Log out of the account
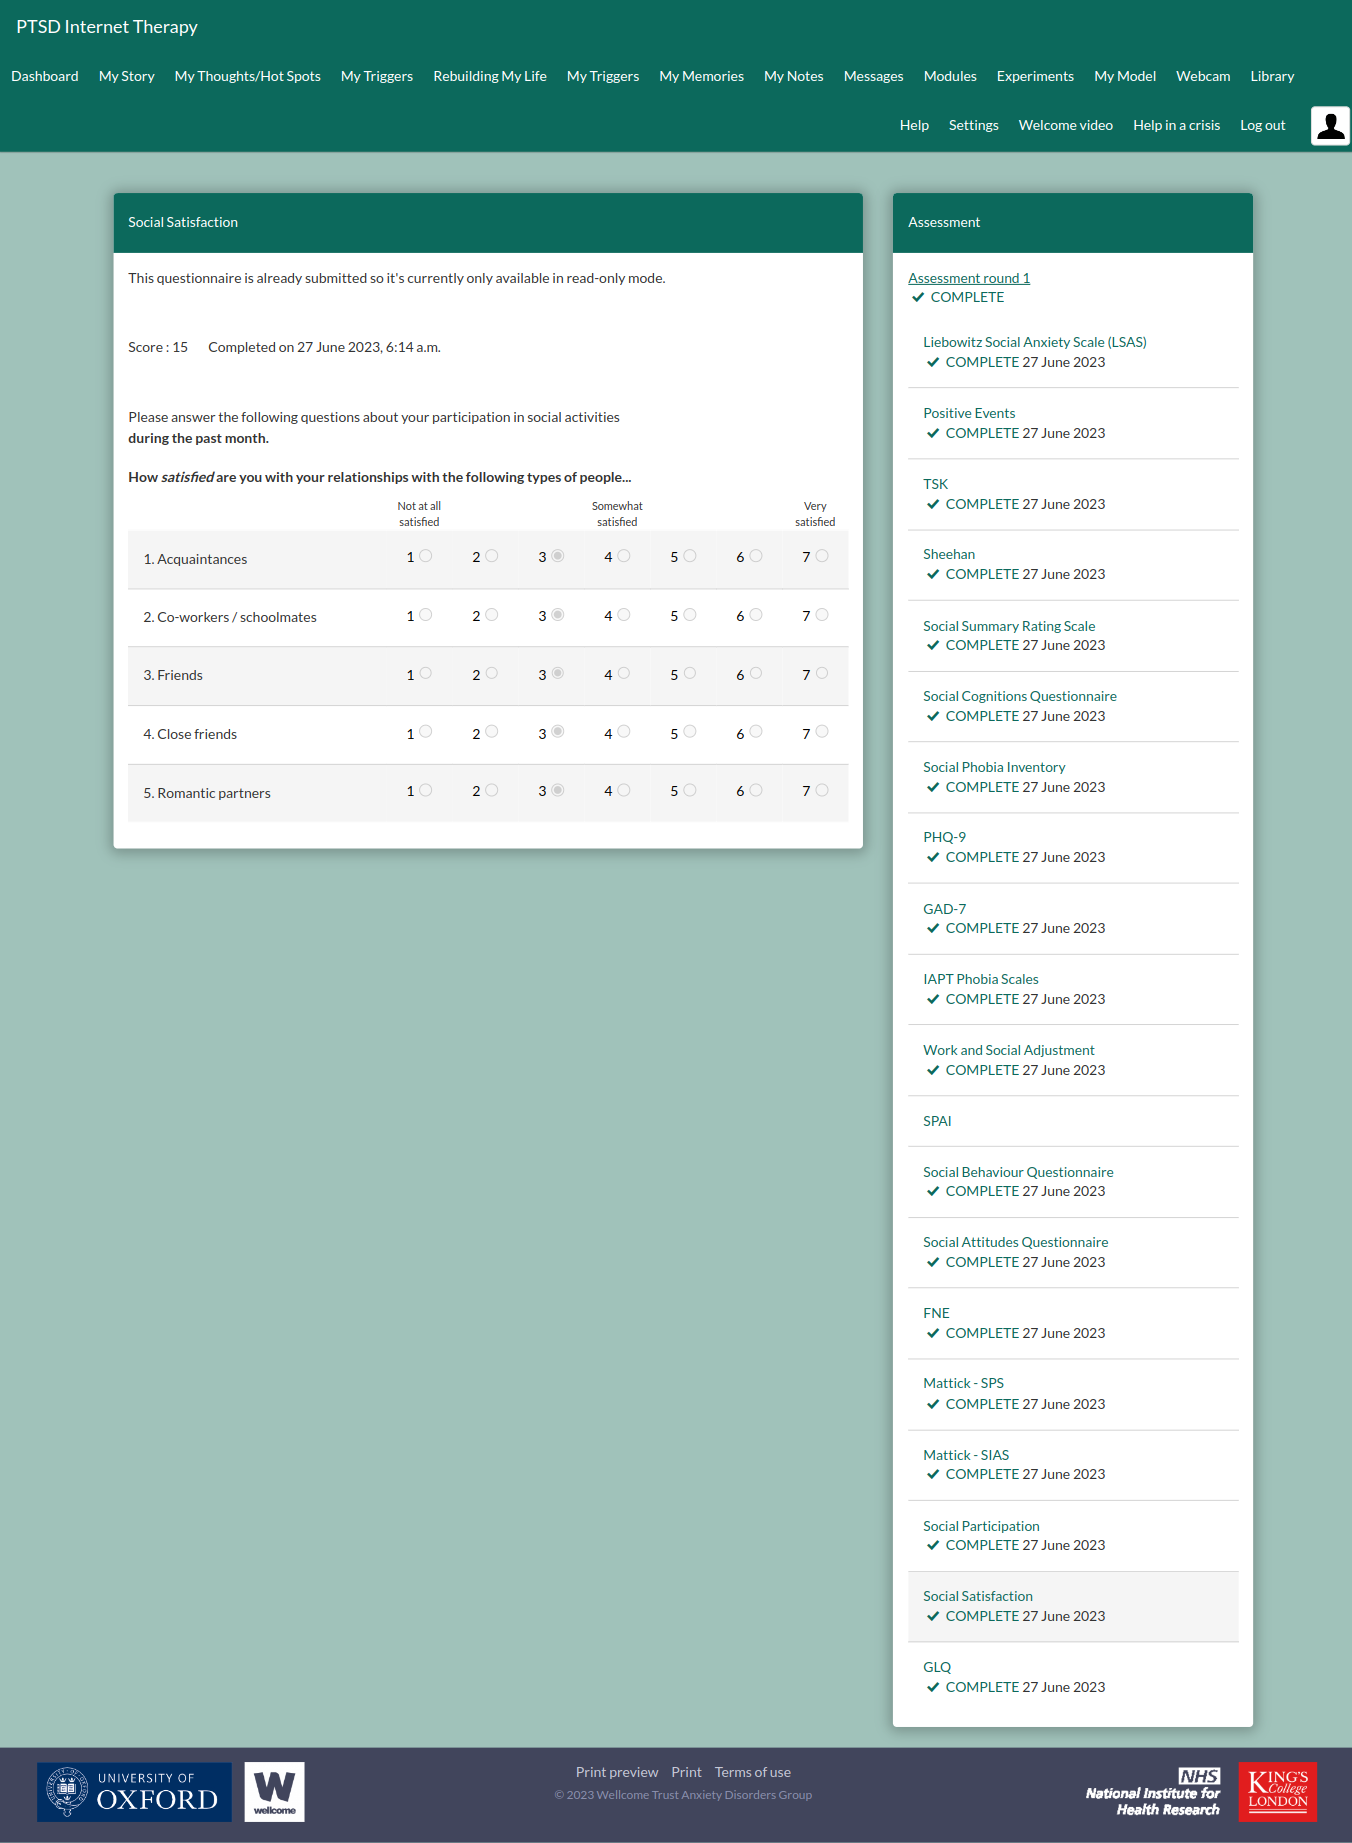 point(1262,125)
